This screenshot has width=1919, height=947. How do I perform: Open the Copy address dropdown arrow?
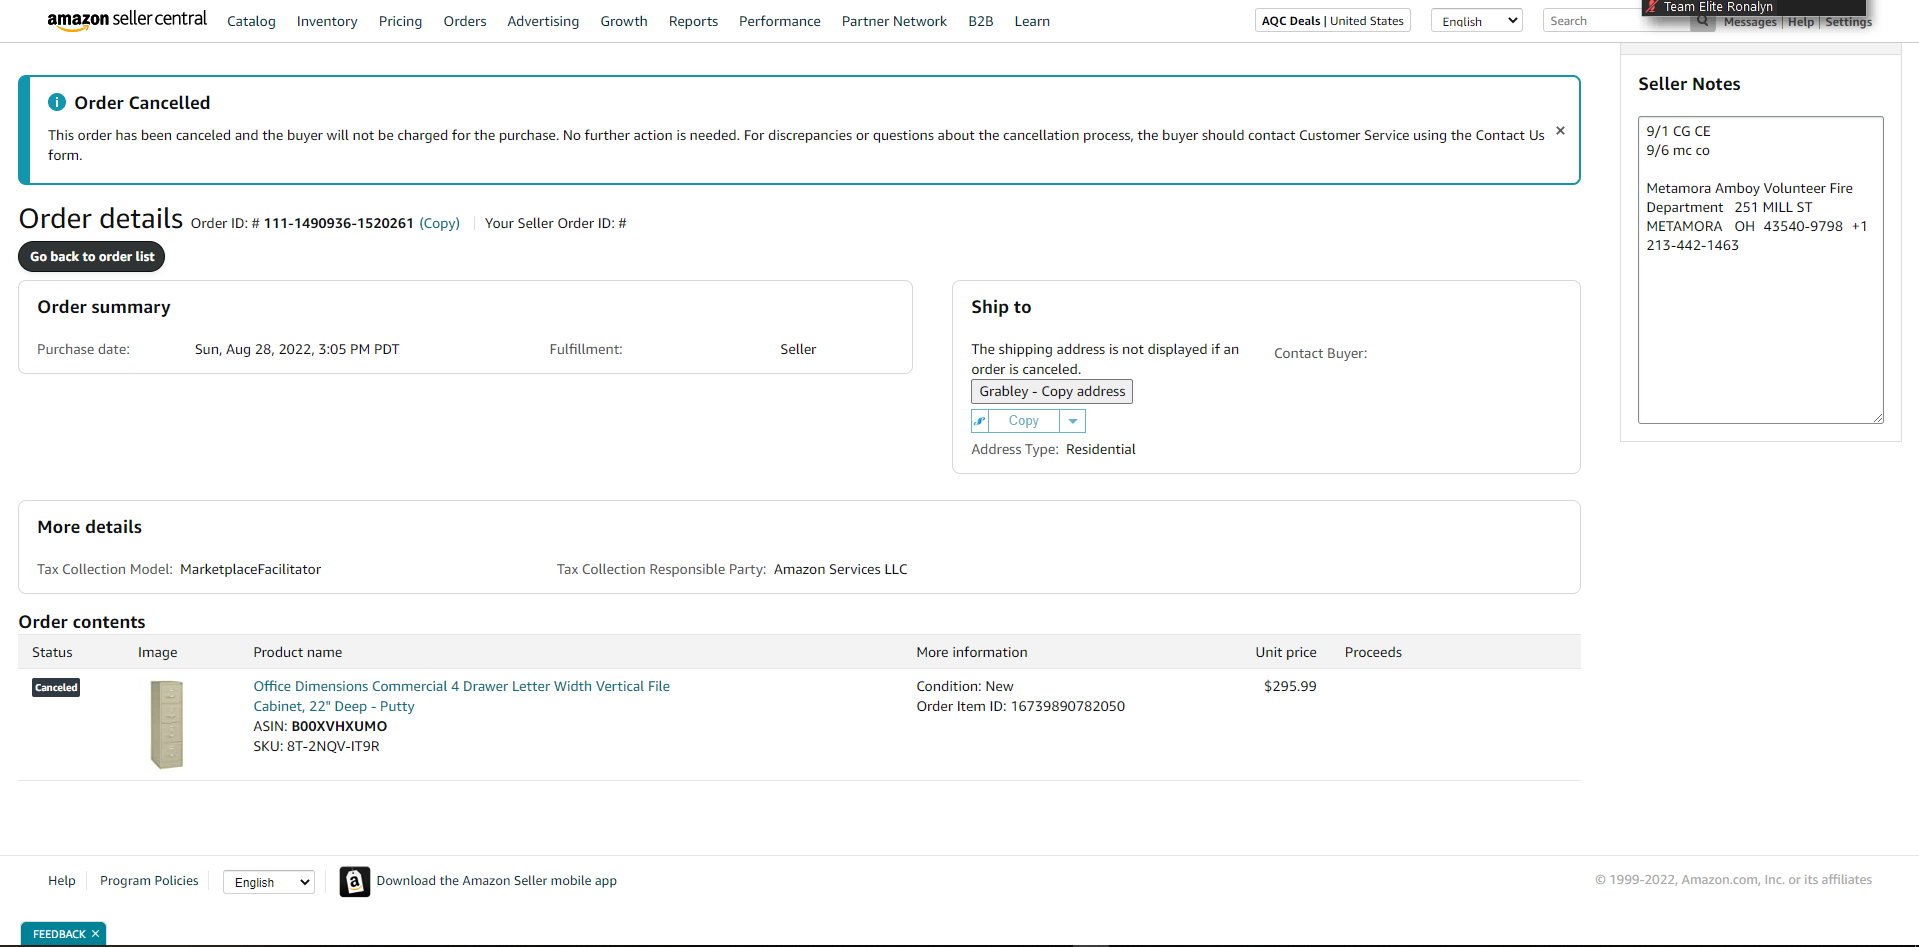(x=1073, y=421)
